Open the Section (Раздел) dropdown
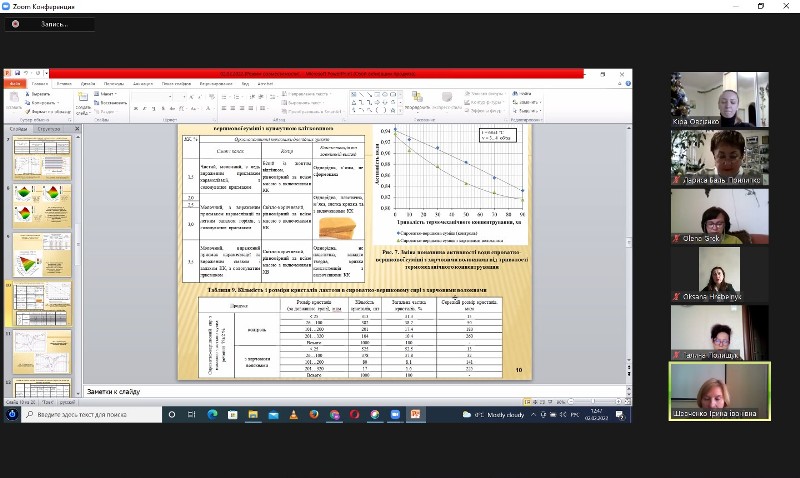The image size is (800, 478). [105, 111]
